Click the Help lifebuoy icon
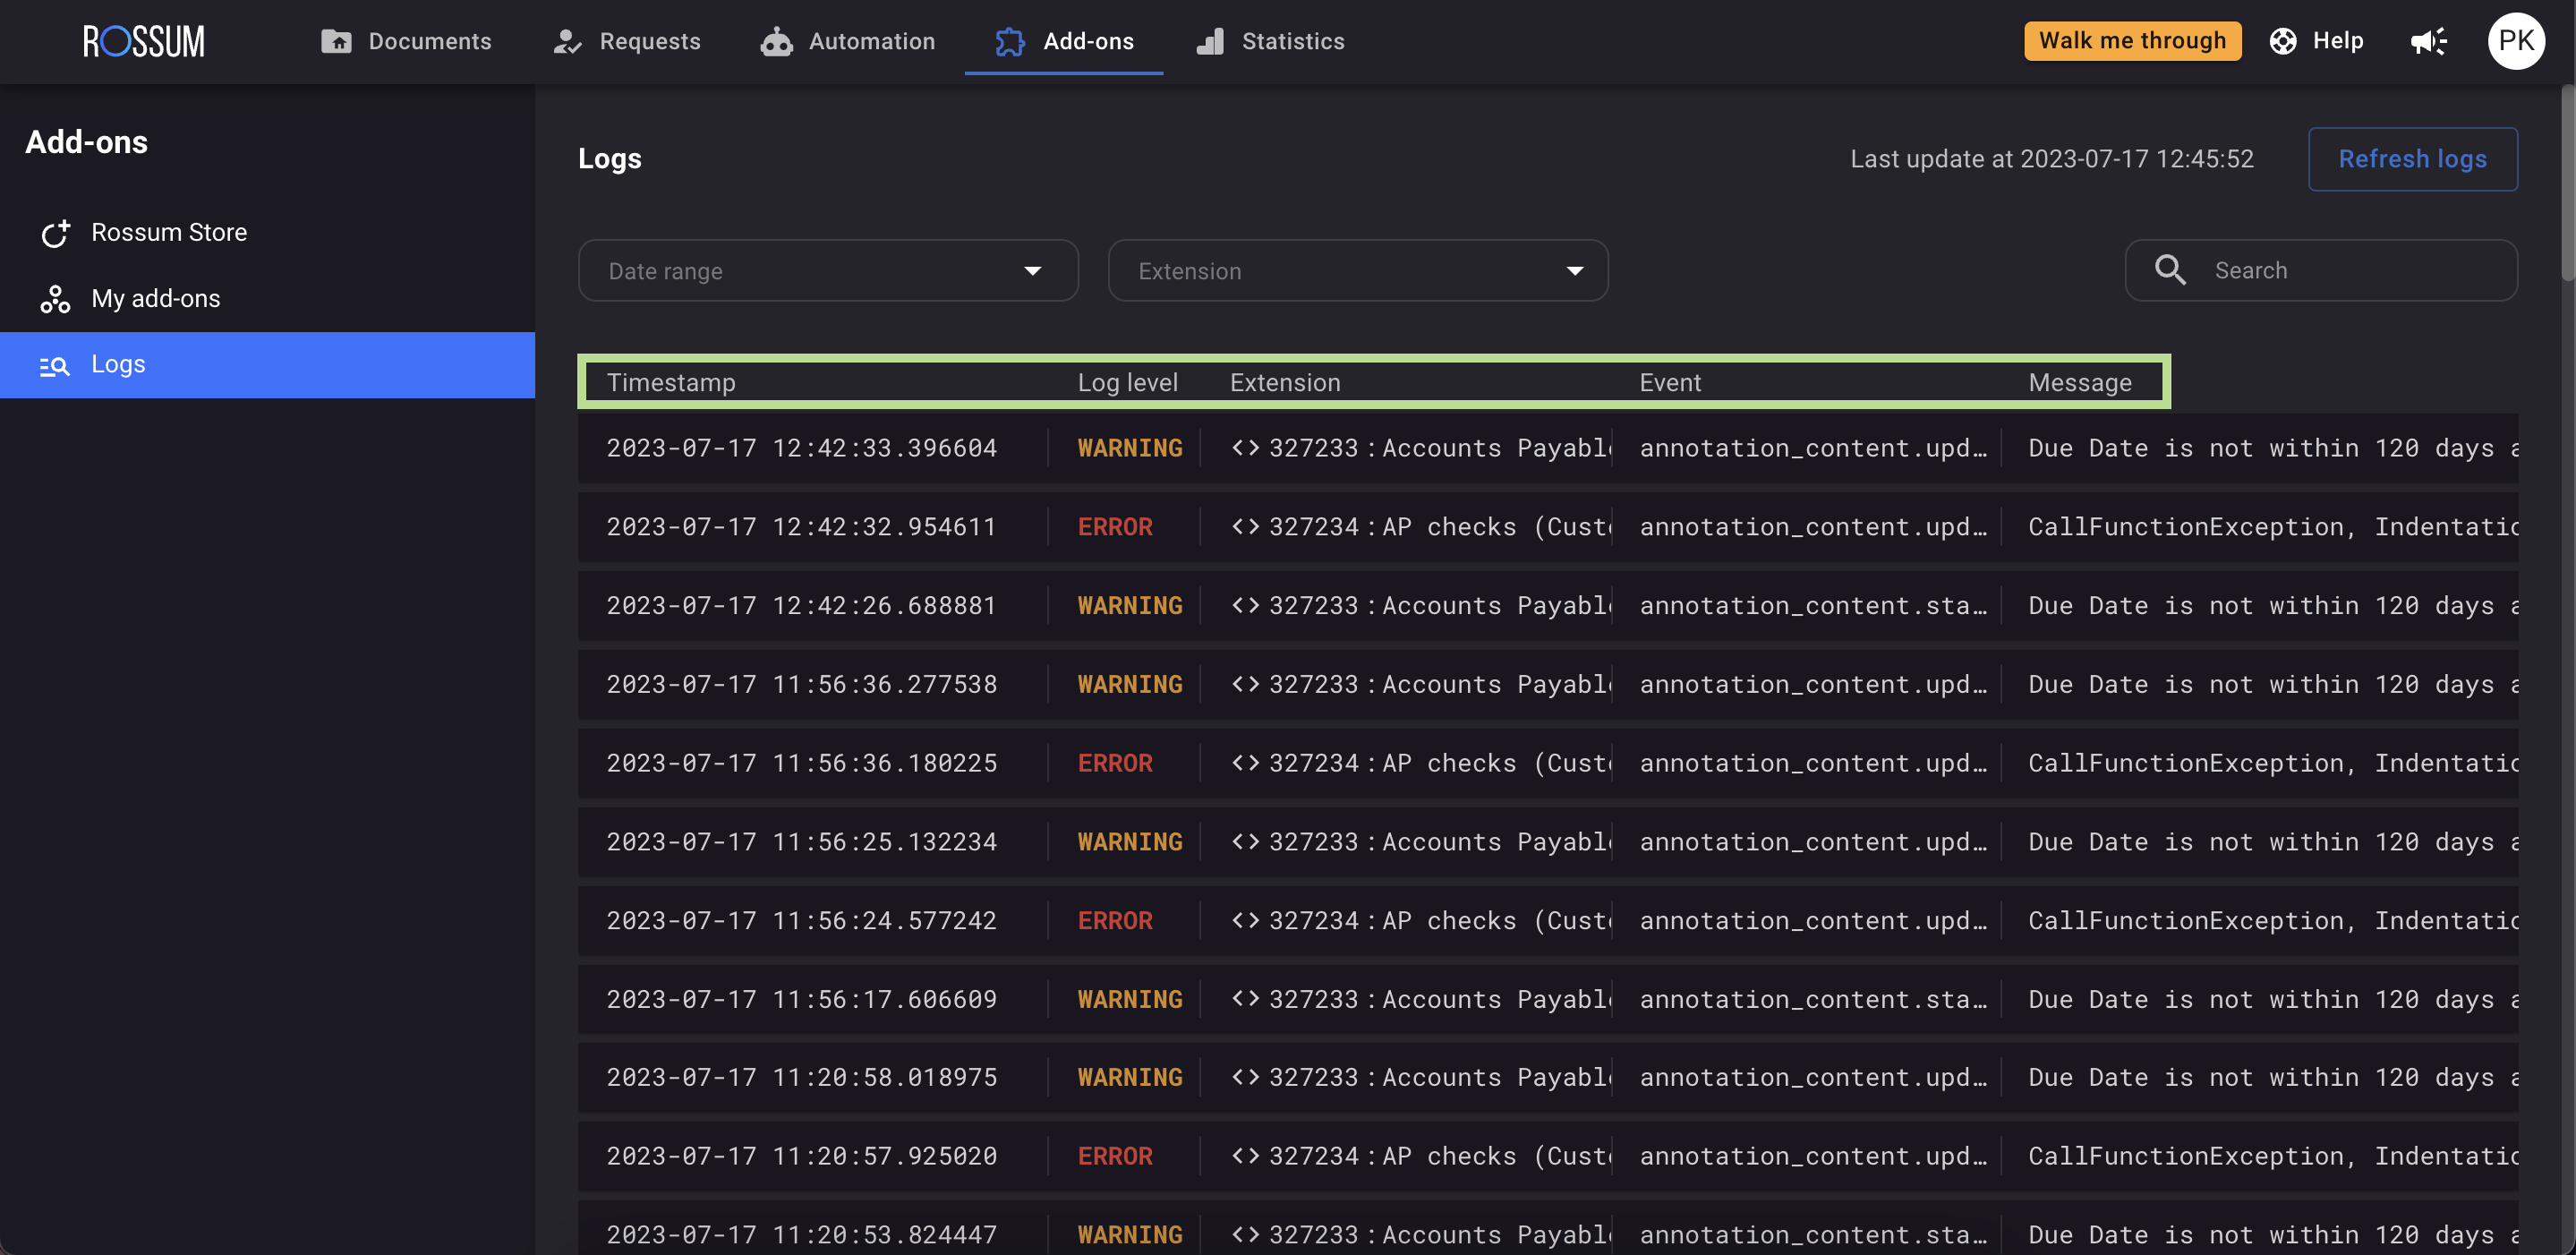Viewport: 2576px width, 1255px height. pos(2283,41)
